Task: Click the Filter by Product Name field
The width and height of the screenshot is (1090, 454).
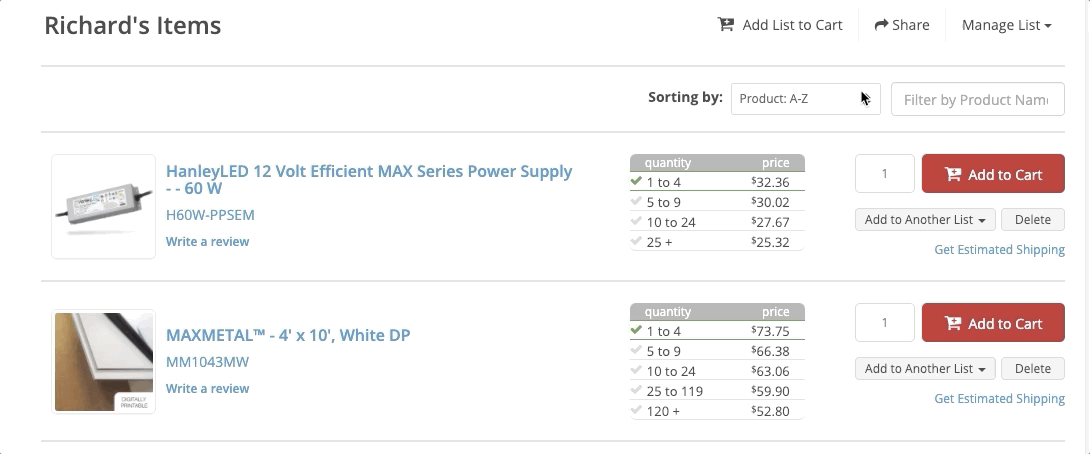Action: [976, 99]
